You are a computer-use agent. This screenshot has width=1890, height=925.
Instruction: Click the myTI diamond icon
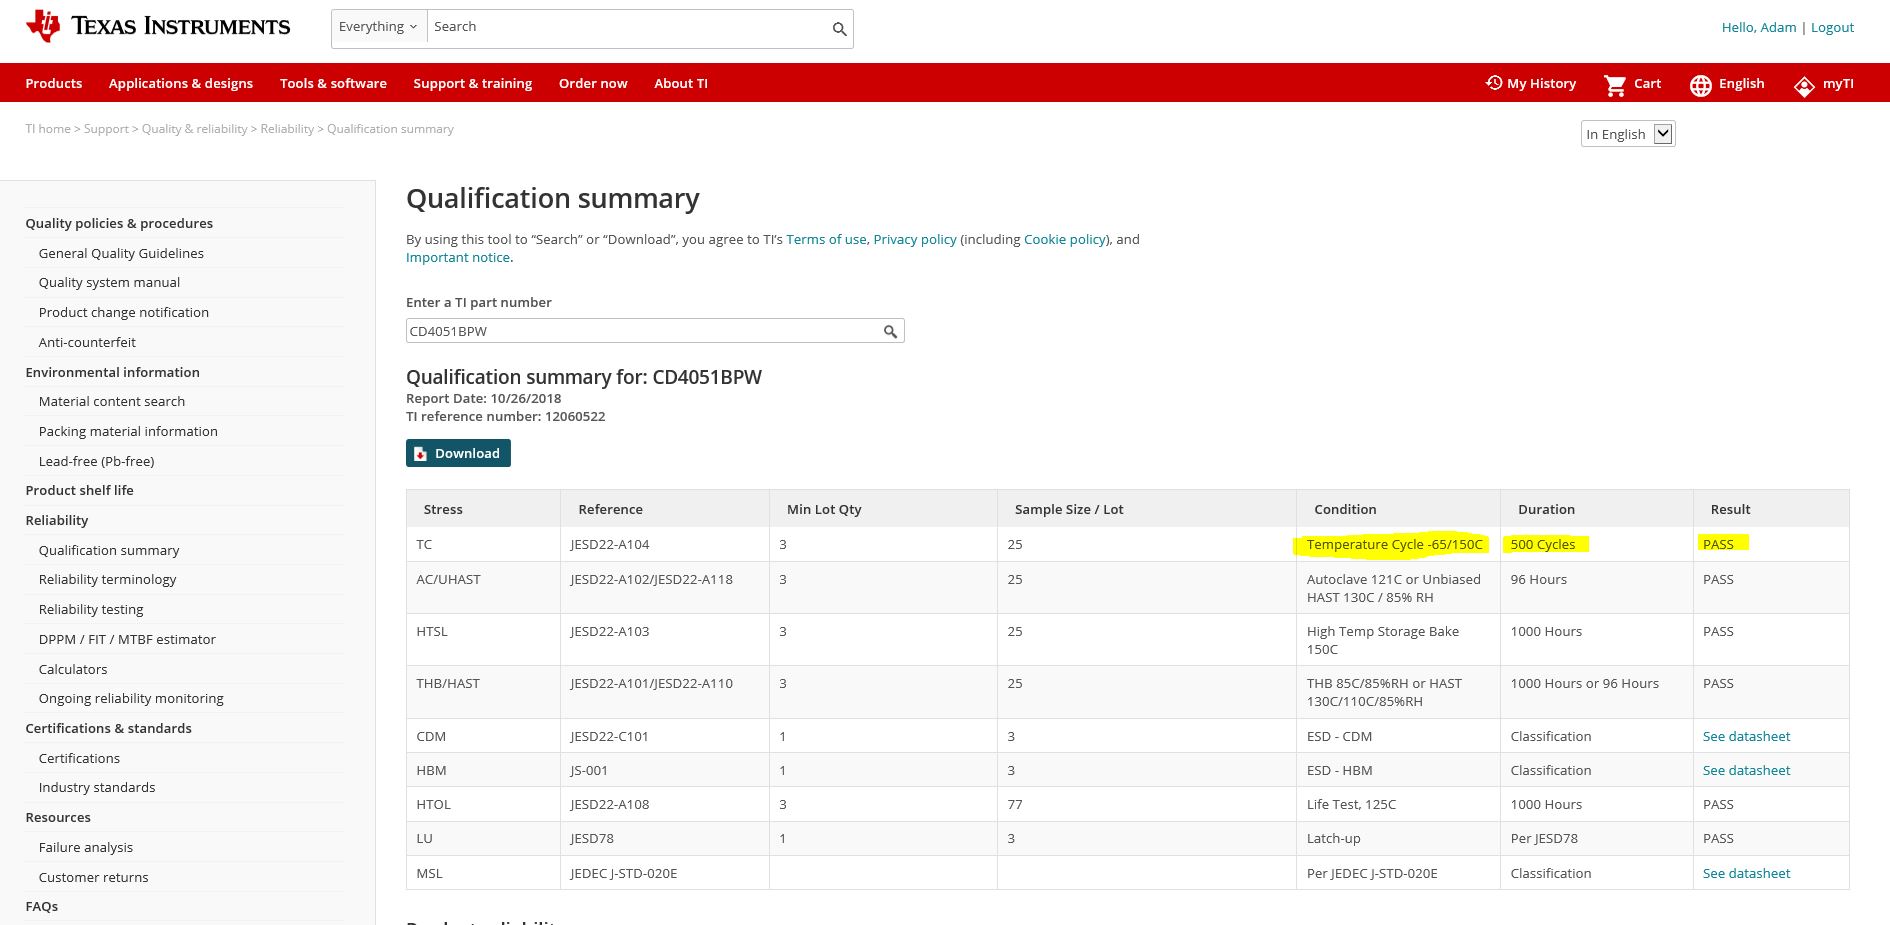coord(1804,87)
